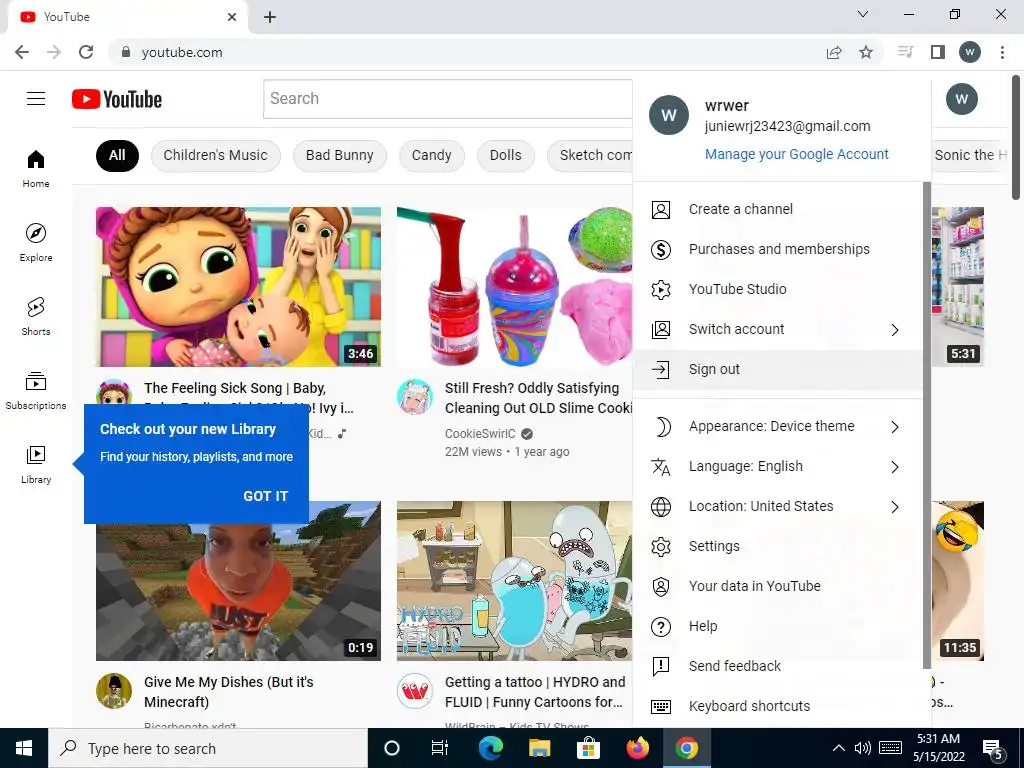Select the Bad Bunny chip
Viewport: 1024px width, 768px height.
pyautogui.click(x=340, y=155)
